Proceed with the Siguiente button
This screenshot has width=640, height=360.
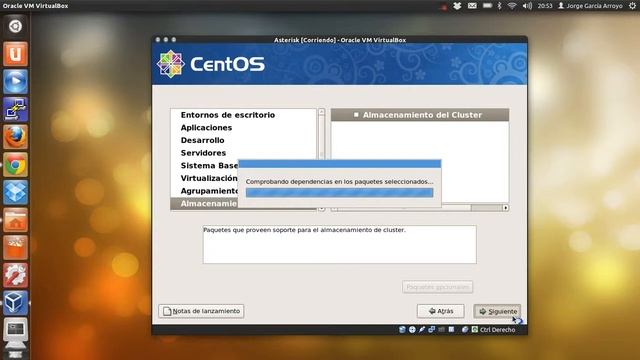[x=497, y=311]
